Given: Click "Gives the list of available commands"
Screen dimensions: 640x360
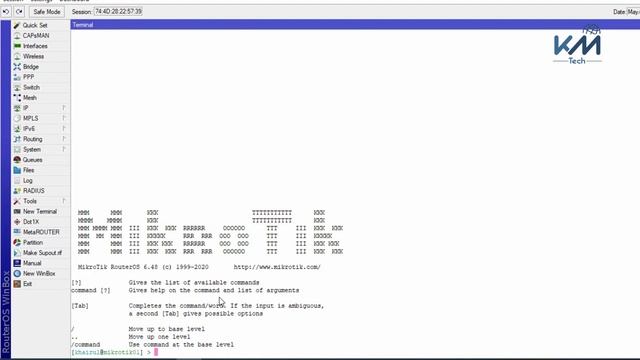Looking at the screenshot, I should tap(194, 282).
